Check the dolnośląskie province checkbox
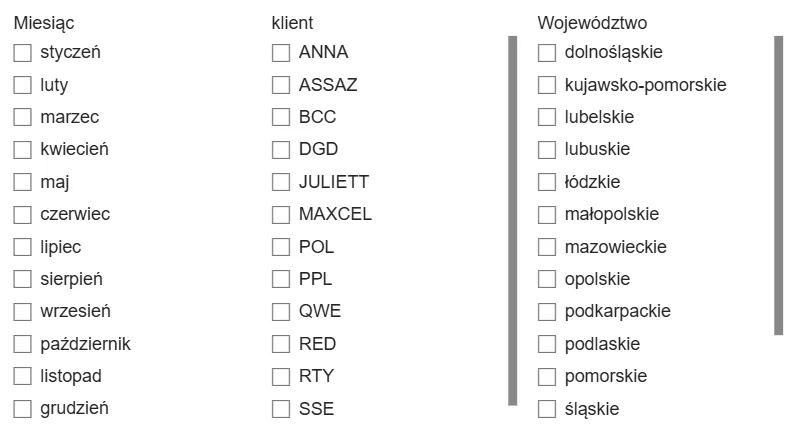Viewport: 789px width, 439px height. [x=547, y=52]
